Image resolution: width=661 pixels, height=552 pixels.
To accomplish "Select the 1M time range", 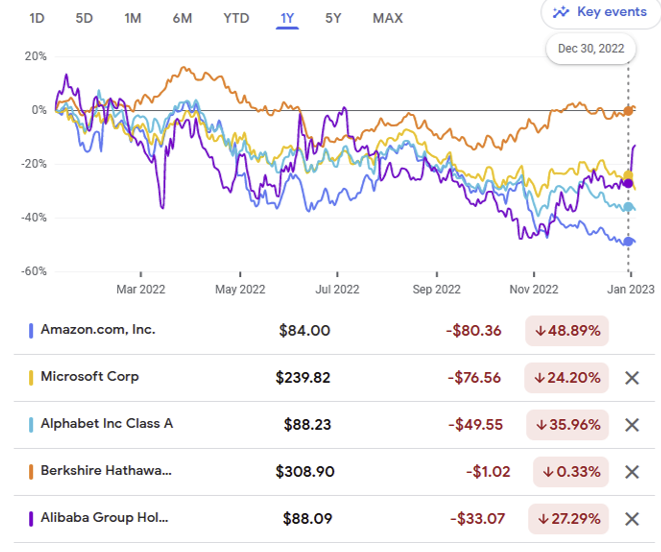I will click(132, 18).
